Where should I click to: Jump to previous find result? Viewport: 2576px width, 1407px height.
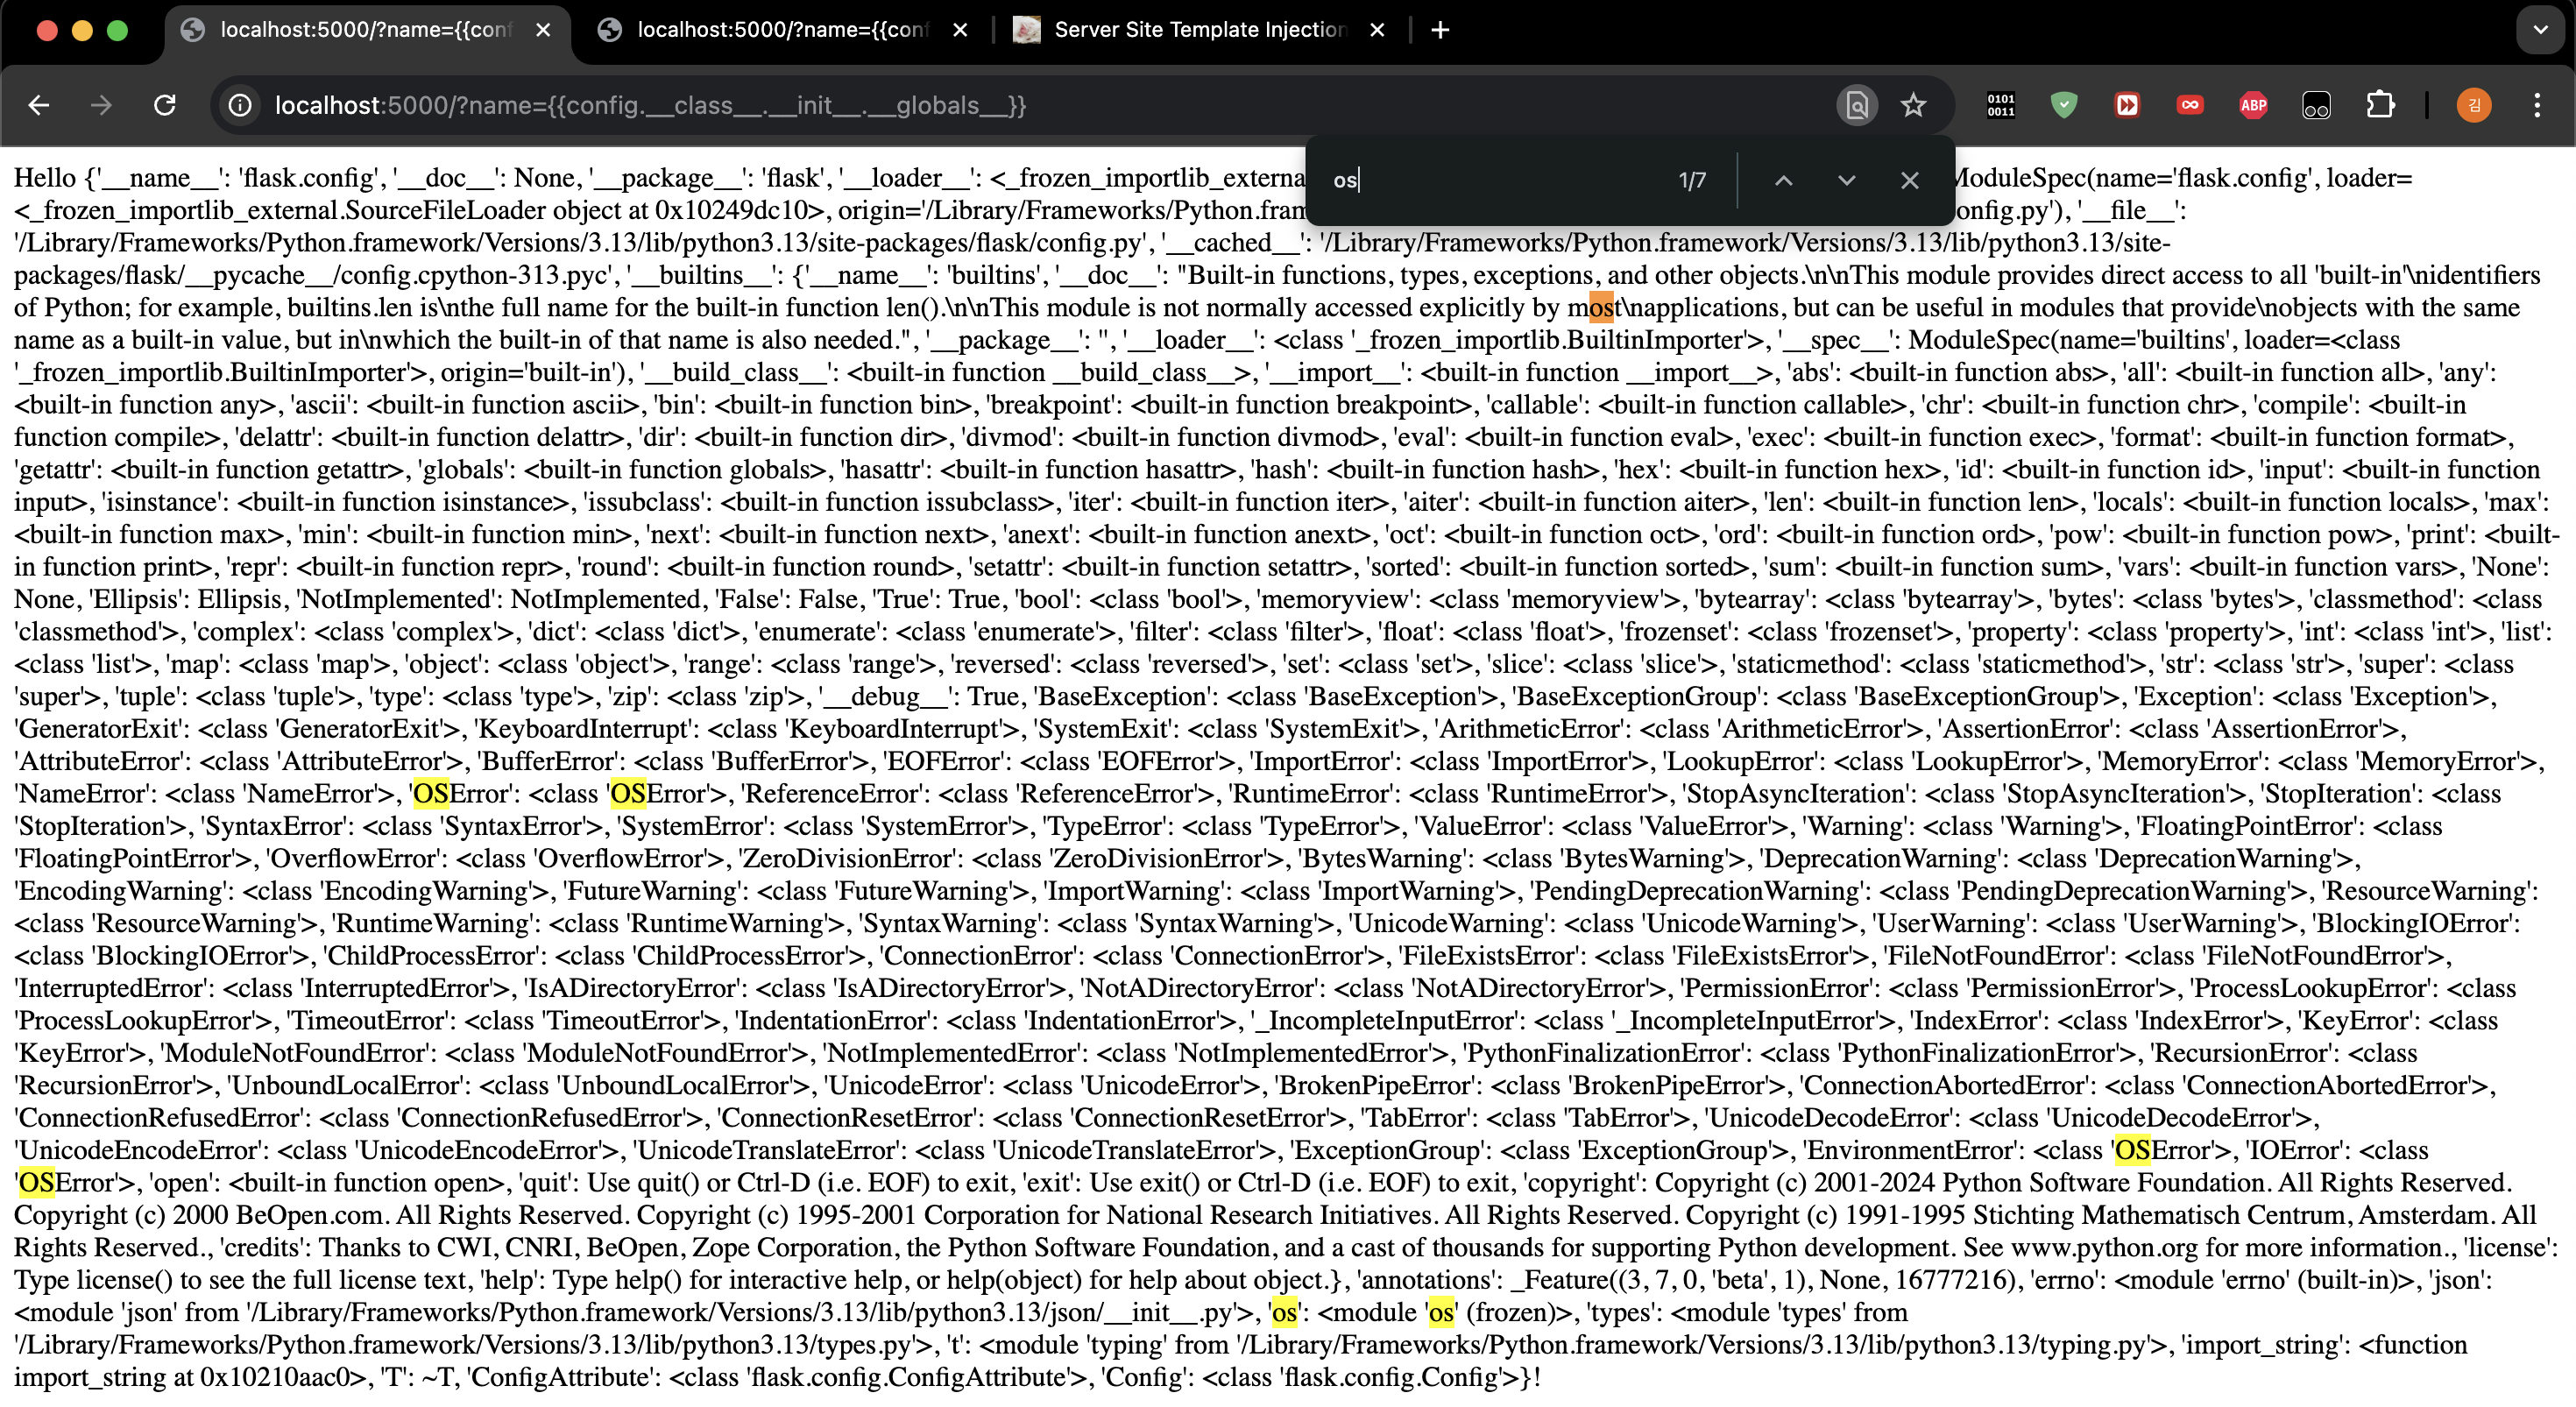1783,181
